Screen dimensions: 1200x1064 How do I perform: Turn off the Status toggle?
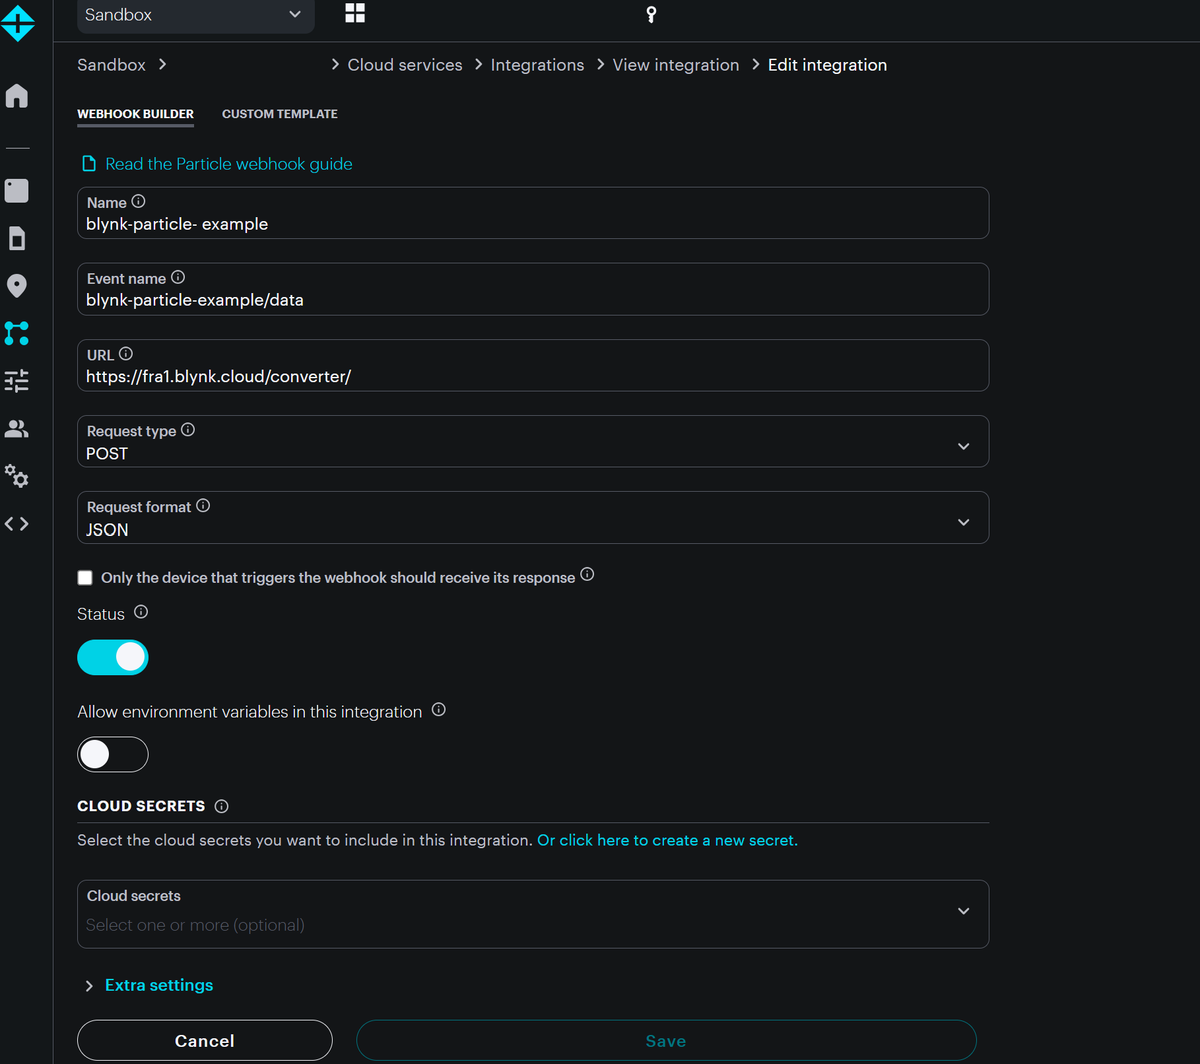click(113, 657)
